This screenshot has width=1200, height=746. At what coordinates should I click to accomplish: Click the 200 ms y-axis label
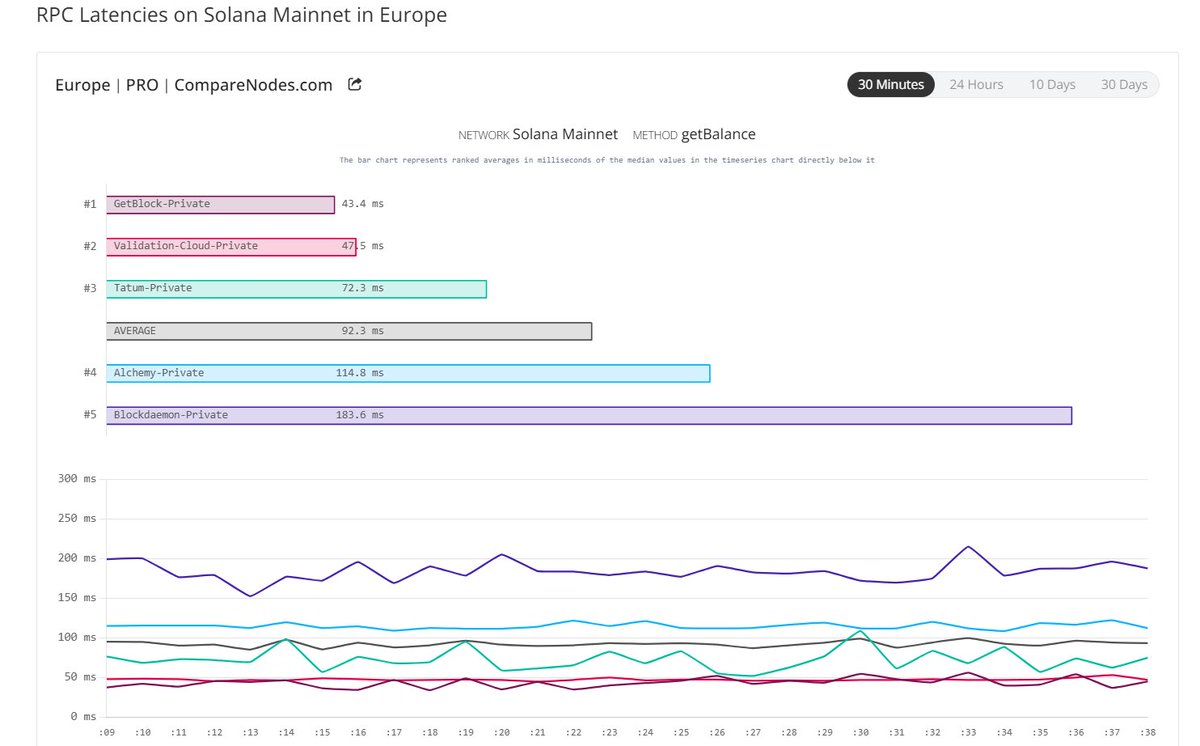77,558
